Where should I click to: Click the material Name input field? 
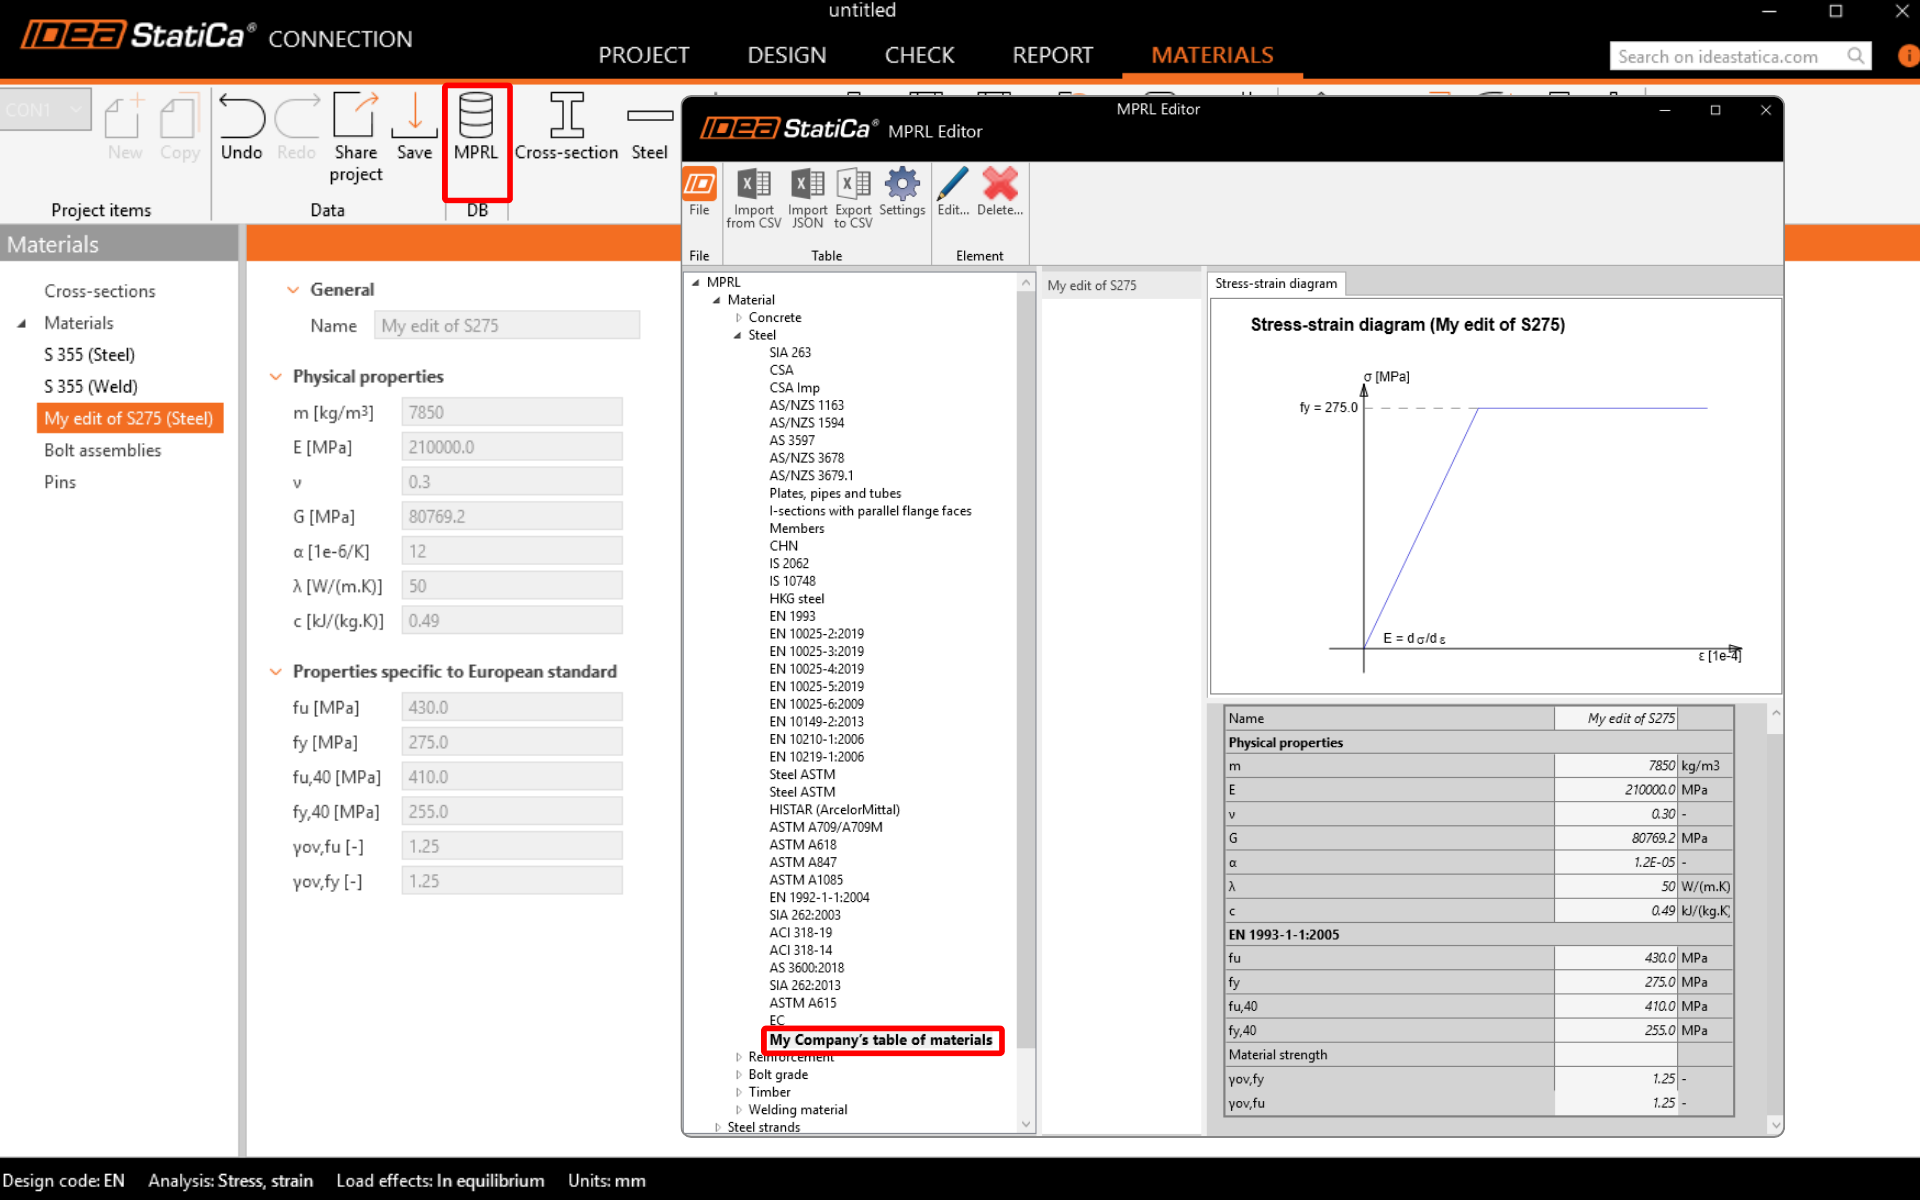[x=507, y=326]
